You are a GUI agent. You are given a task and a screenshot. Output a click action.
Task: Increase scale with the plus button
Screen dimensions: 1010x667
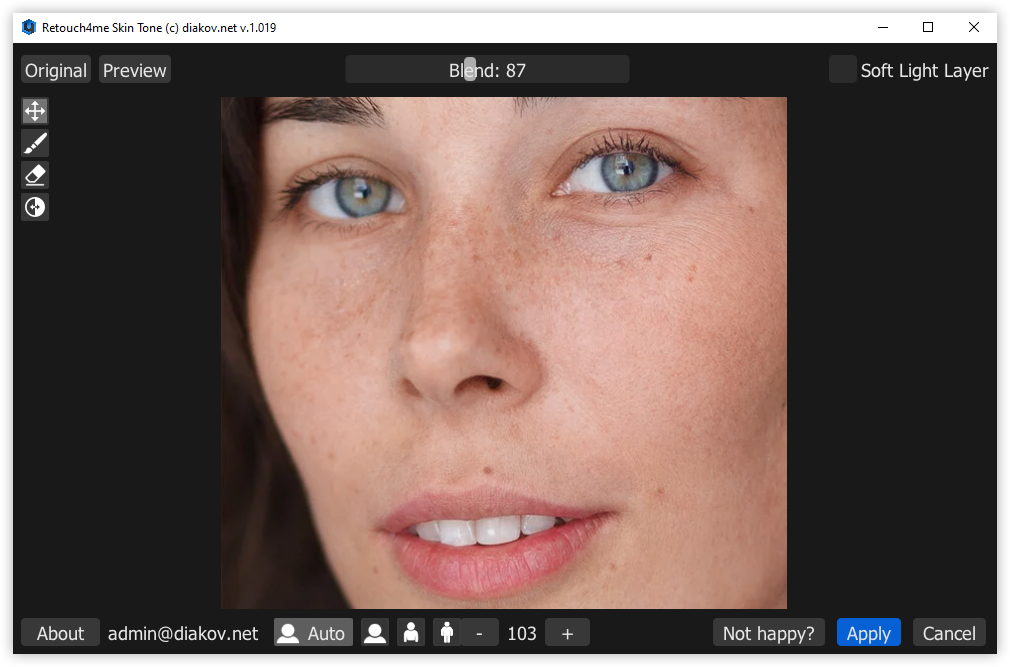click(x=567, y=633)
